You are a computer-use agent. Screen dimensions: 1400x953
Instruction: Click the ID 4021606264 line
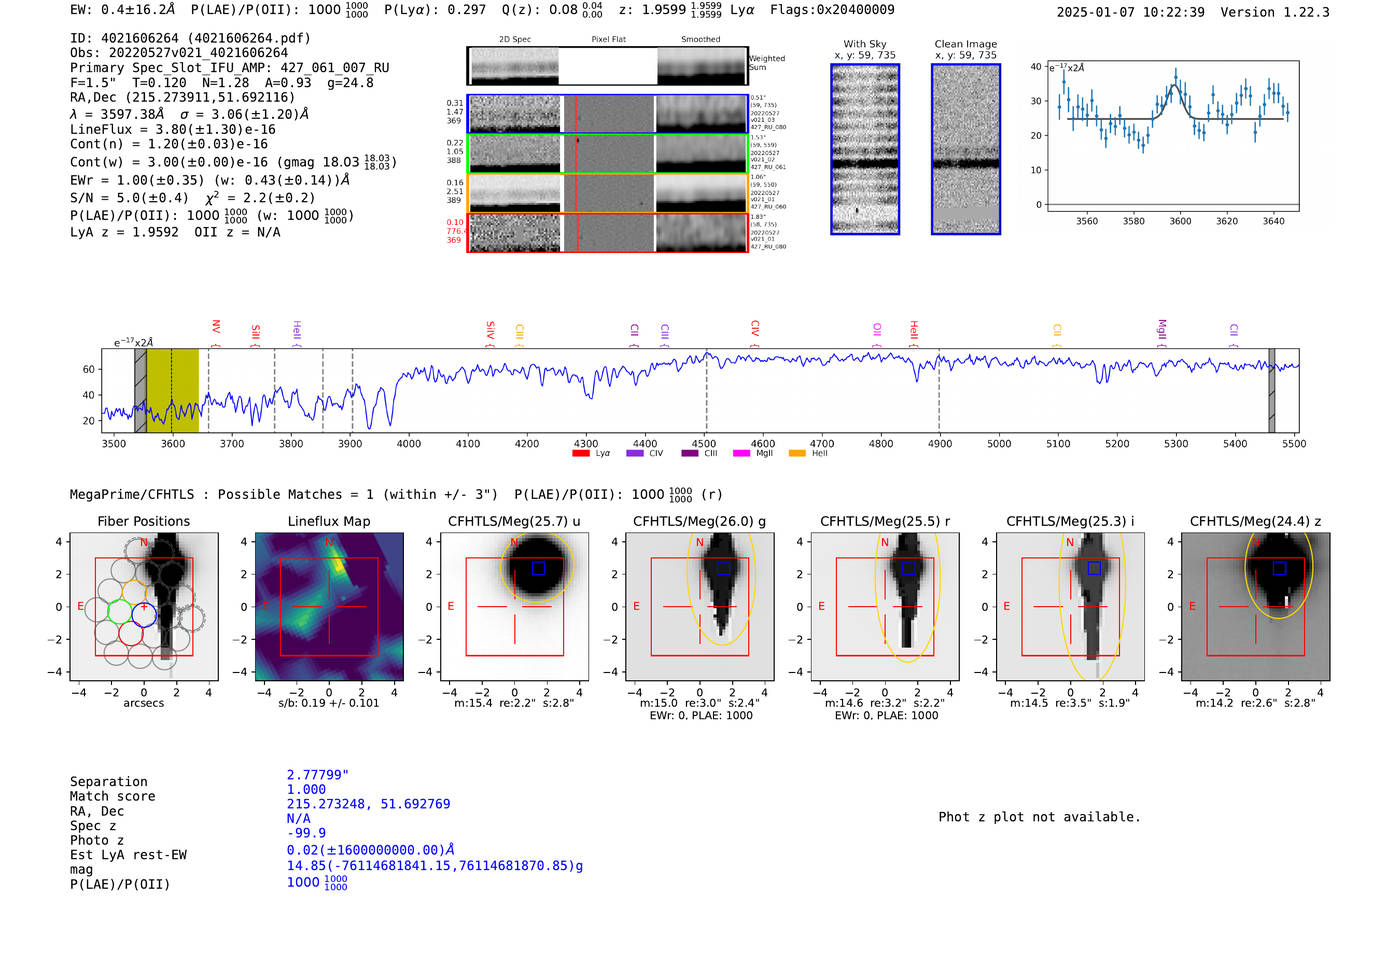point(190,38)
